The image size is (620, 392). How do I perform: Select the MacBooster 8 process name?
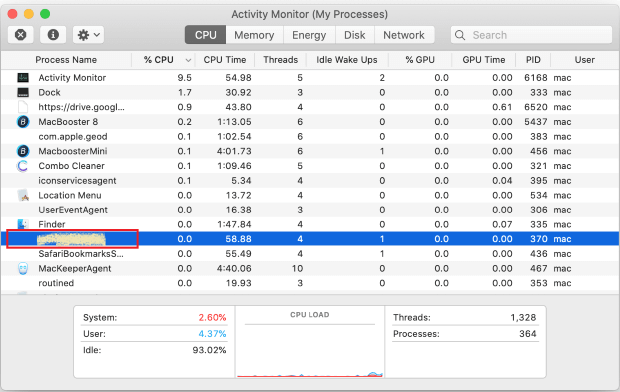point(68,122)
